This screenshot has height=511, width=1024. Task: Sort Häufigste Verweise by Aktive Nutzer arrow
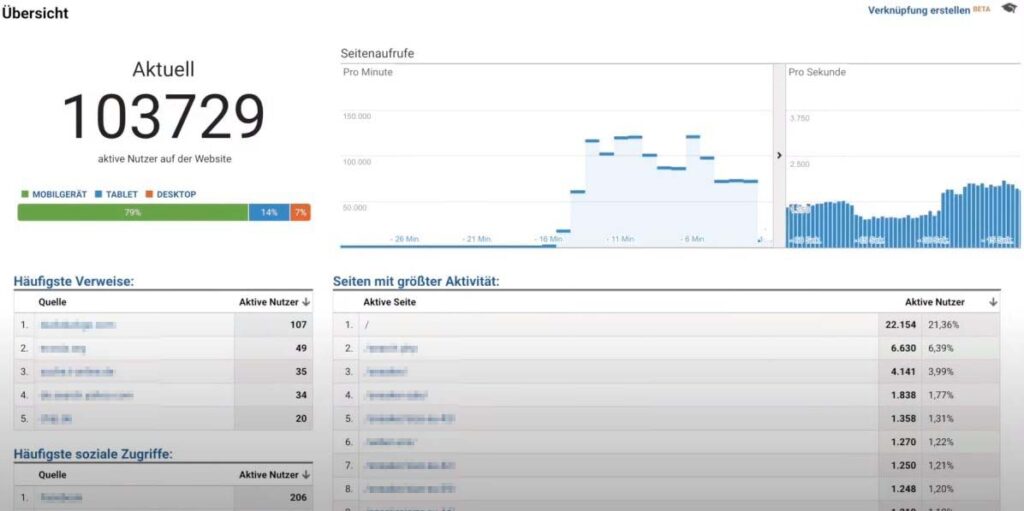click(306, 302)
